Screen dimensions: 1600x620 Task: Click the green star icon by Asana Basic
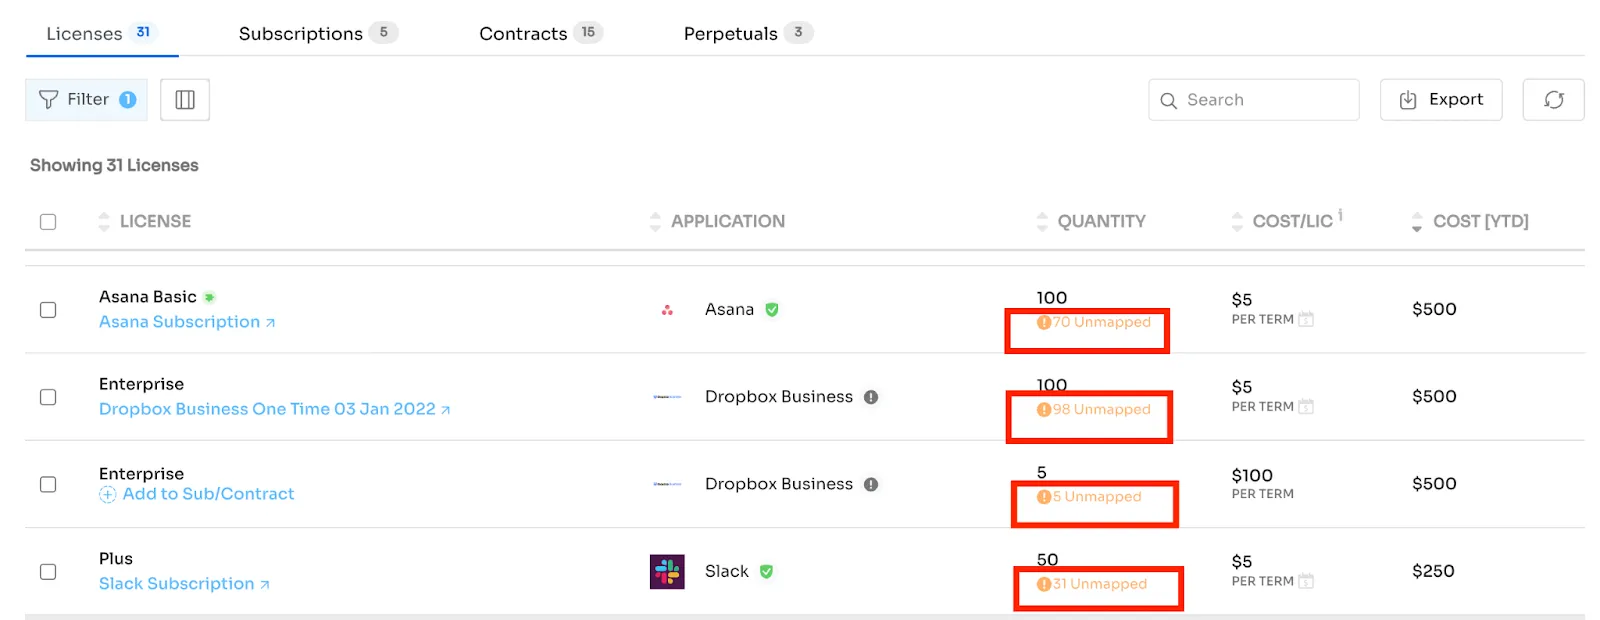209,297
